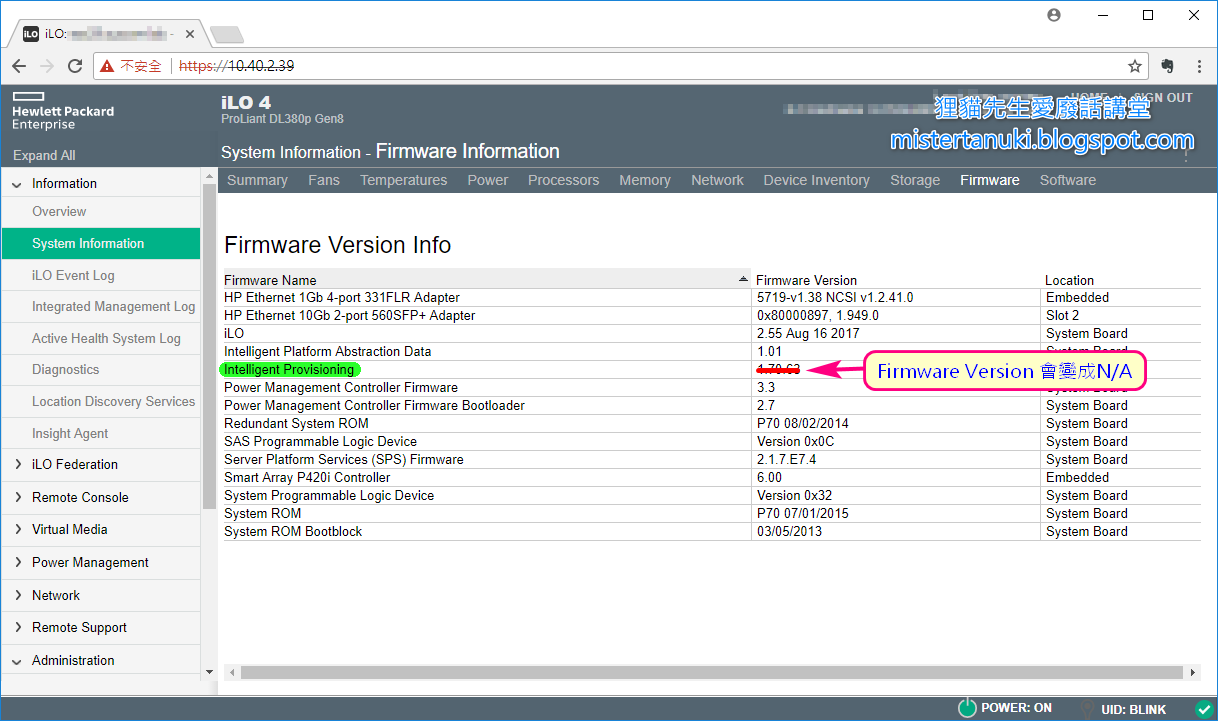Expand the Network sidebar section
1218x721 pixels.
point(17,595)
